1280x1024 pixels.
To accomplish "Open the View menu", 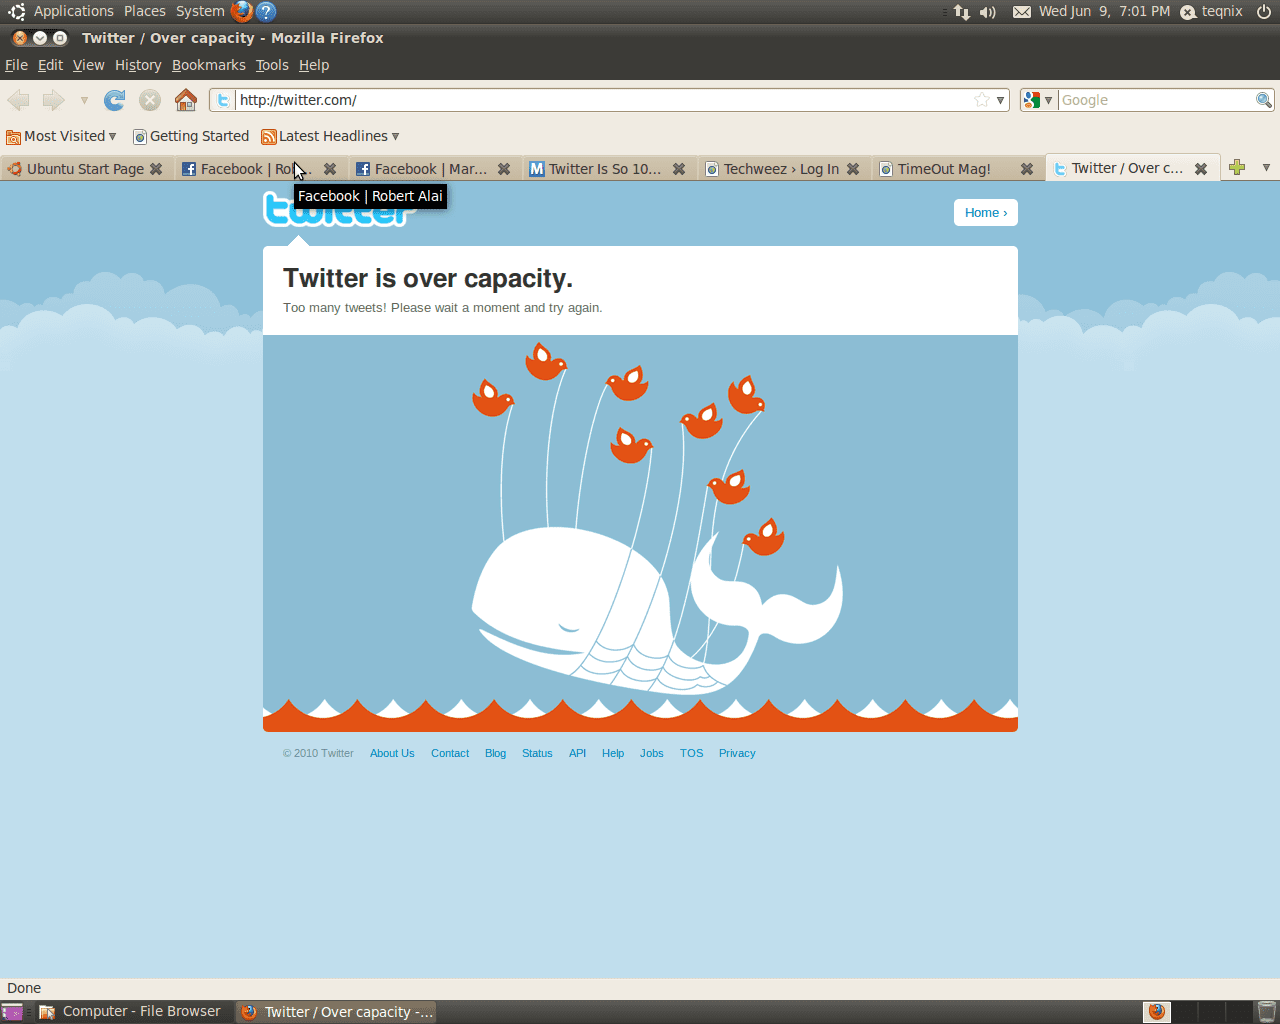I will pos(88,65).
